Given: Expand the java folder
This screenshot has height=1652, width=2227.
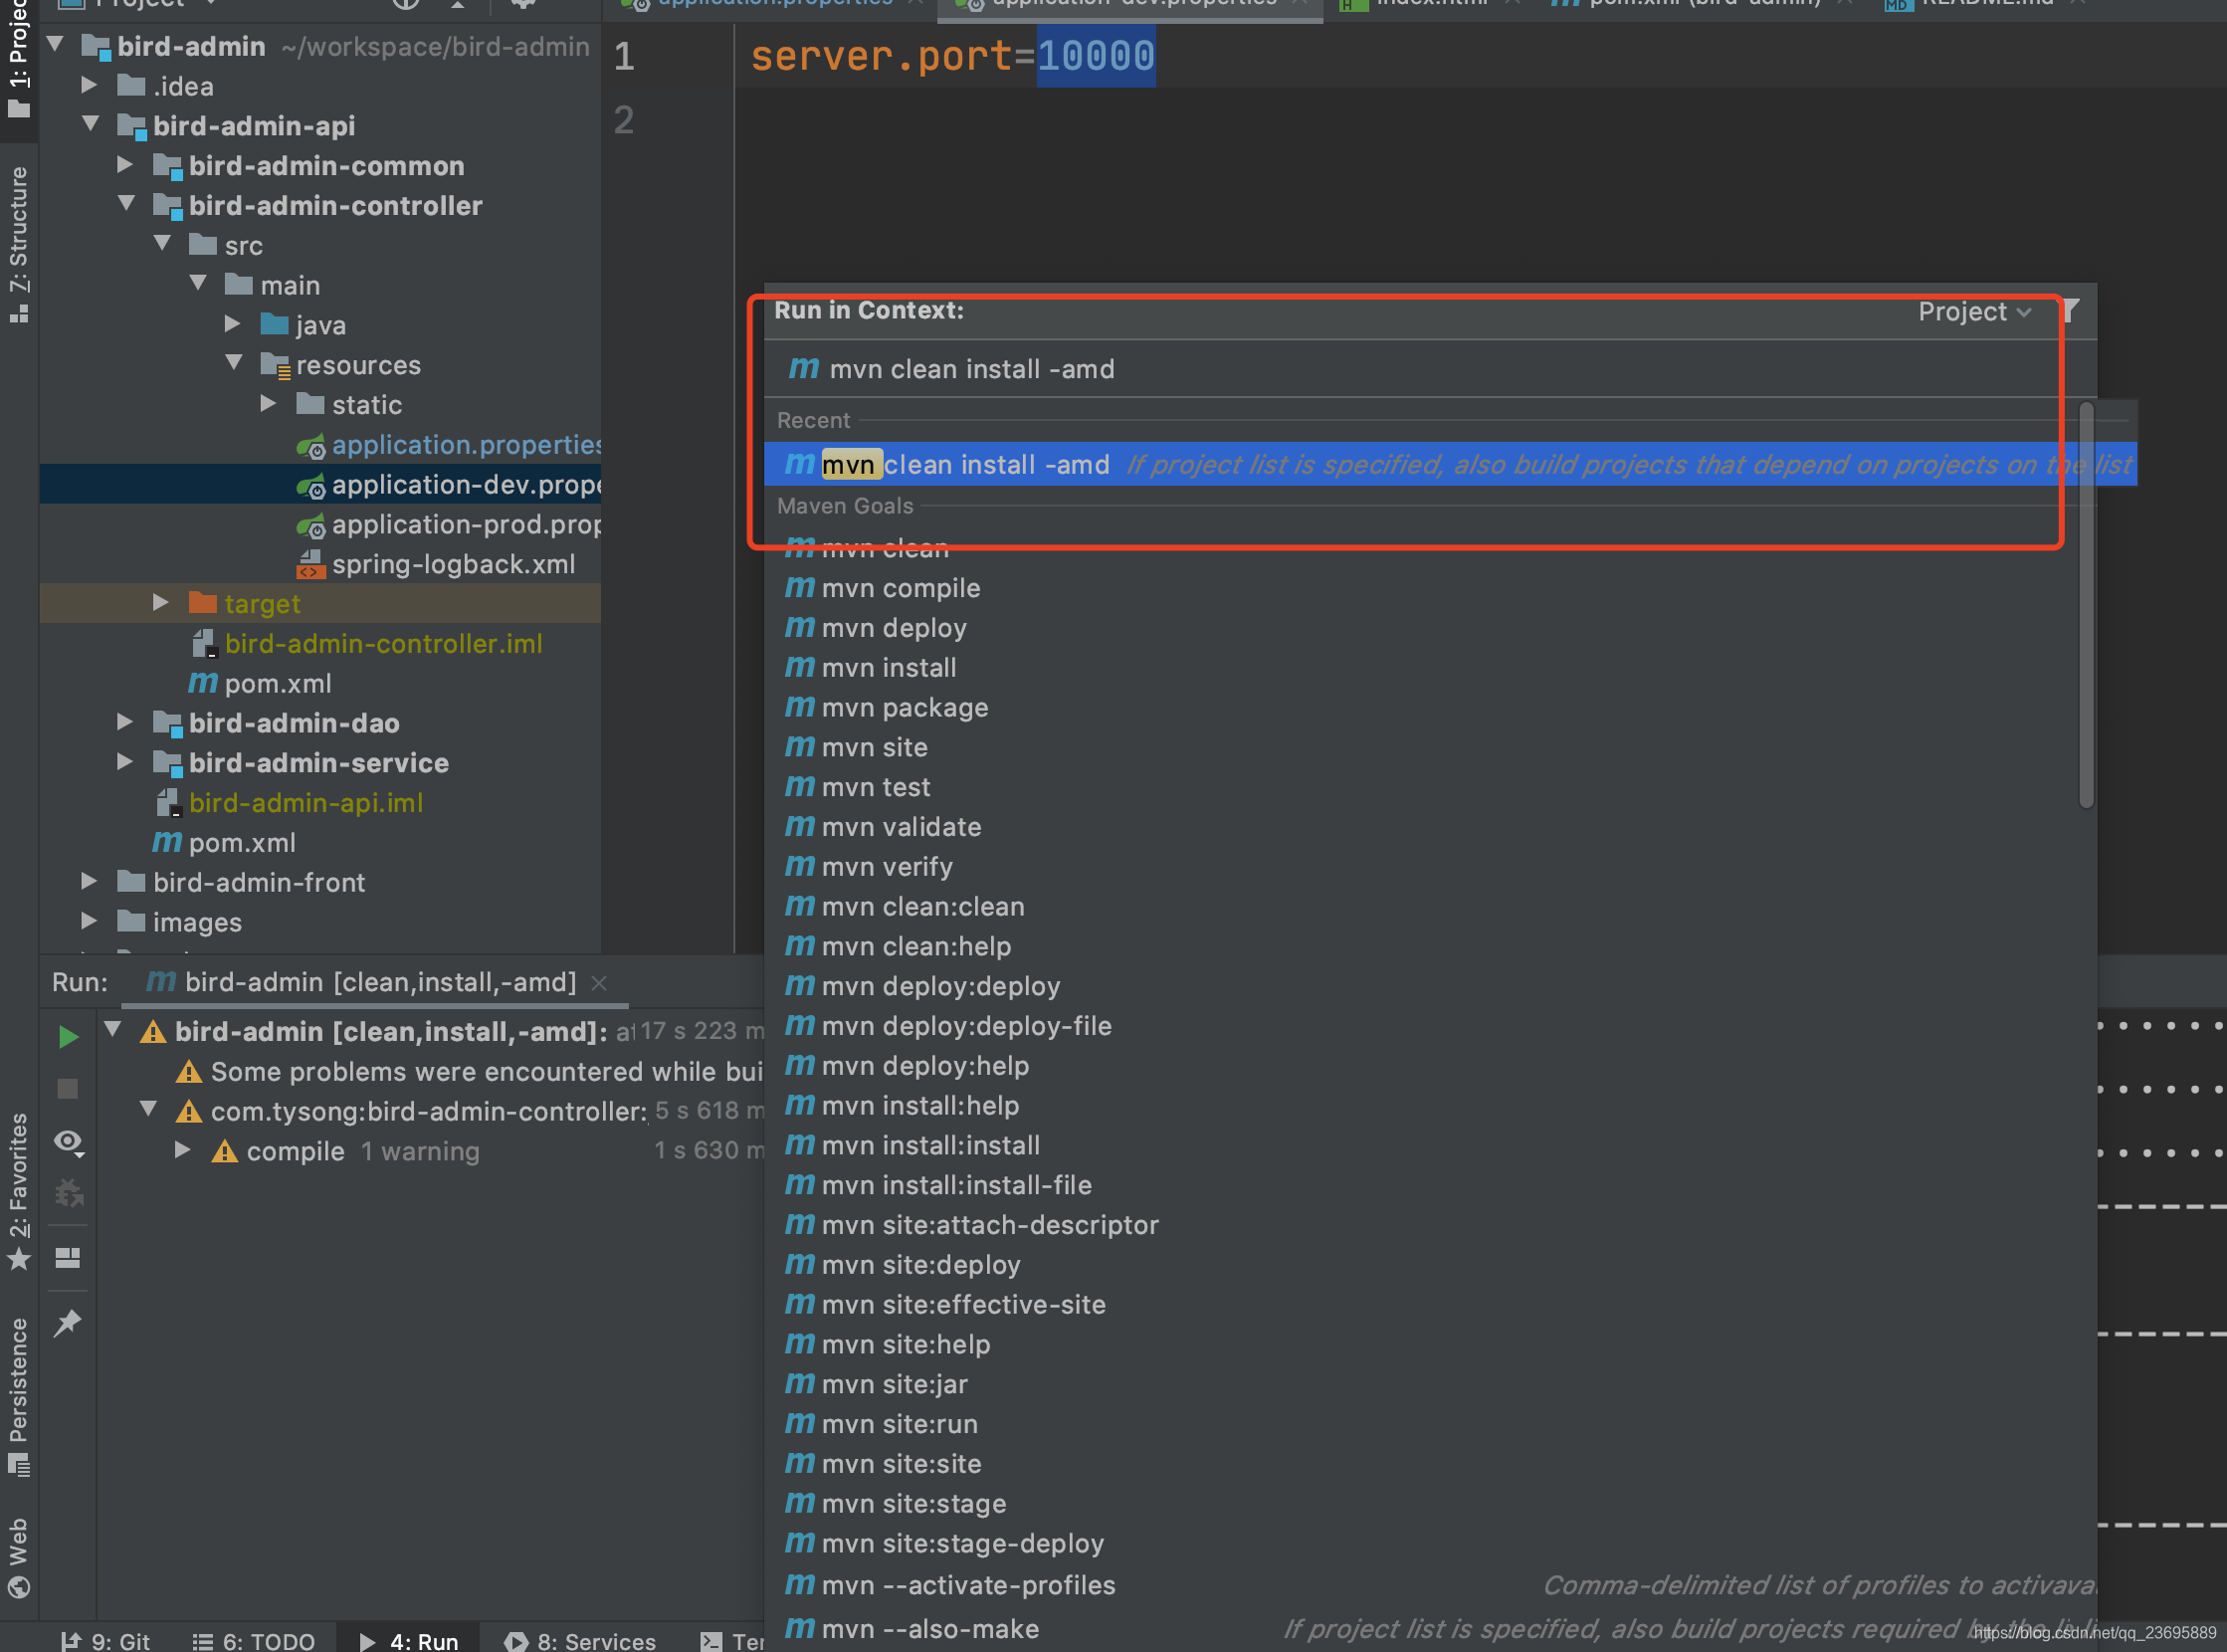Looking at the screenshot, I should tap(233, 324).
